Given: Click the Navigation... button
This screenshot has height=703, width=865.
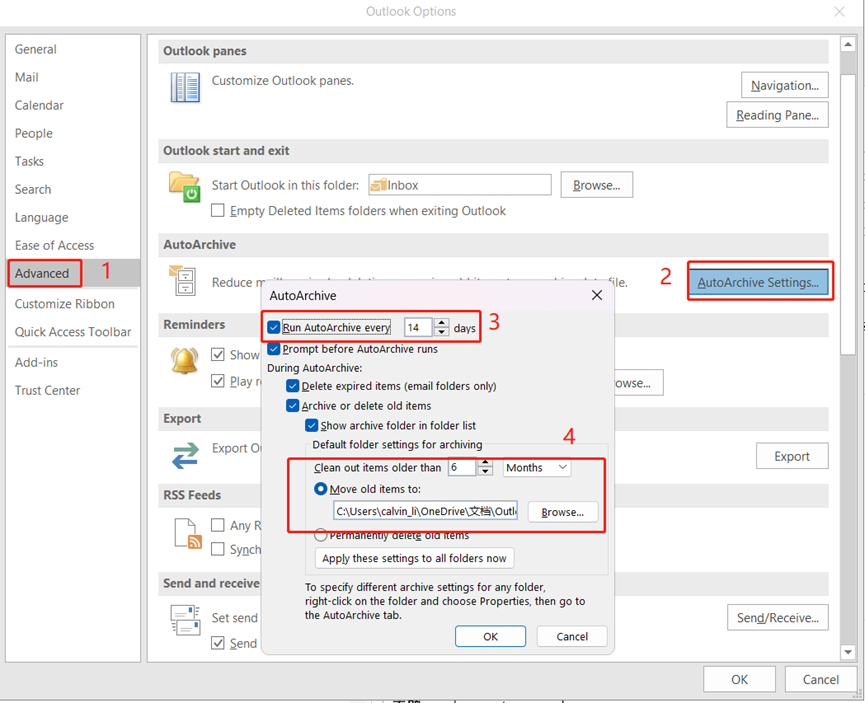Looking at the screenshot, I should 784,85.
